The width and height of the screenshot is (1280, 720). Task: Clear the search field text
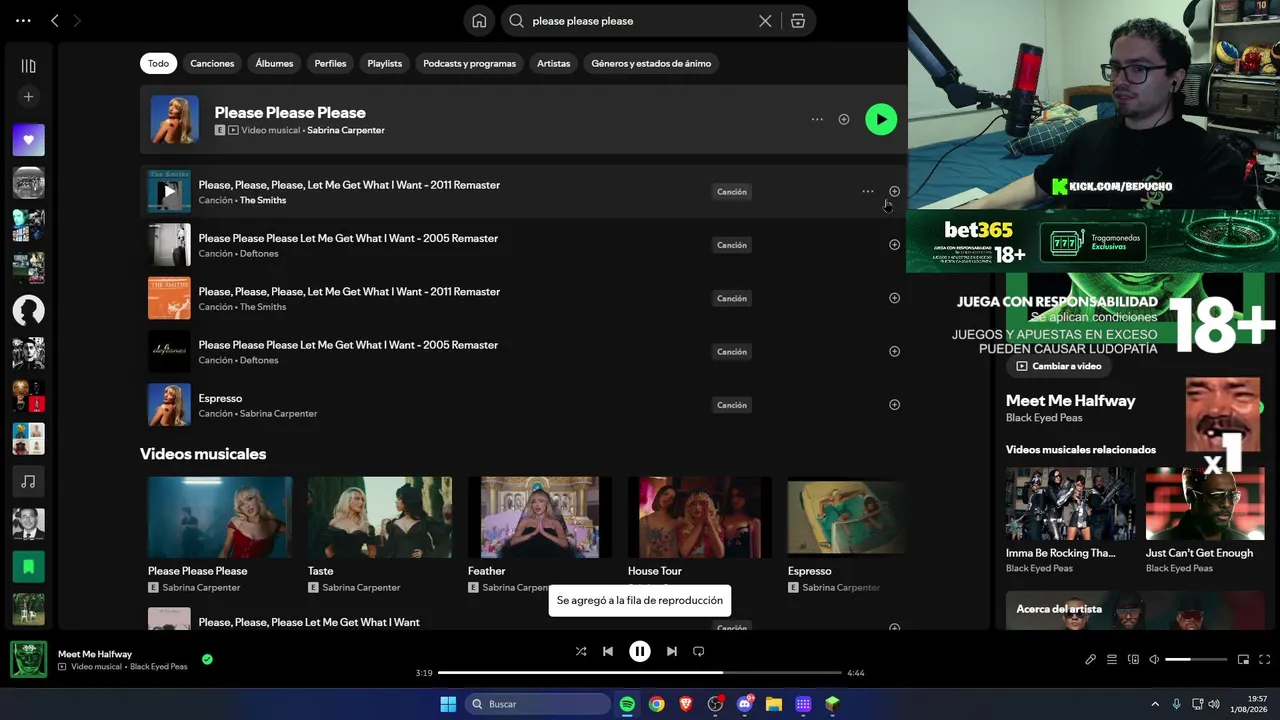coord(765,21)
